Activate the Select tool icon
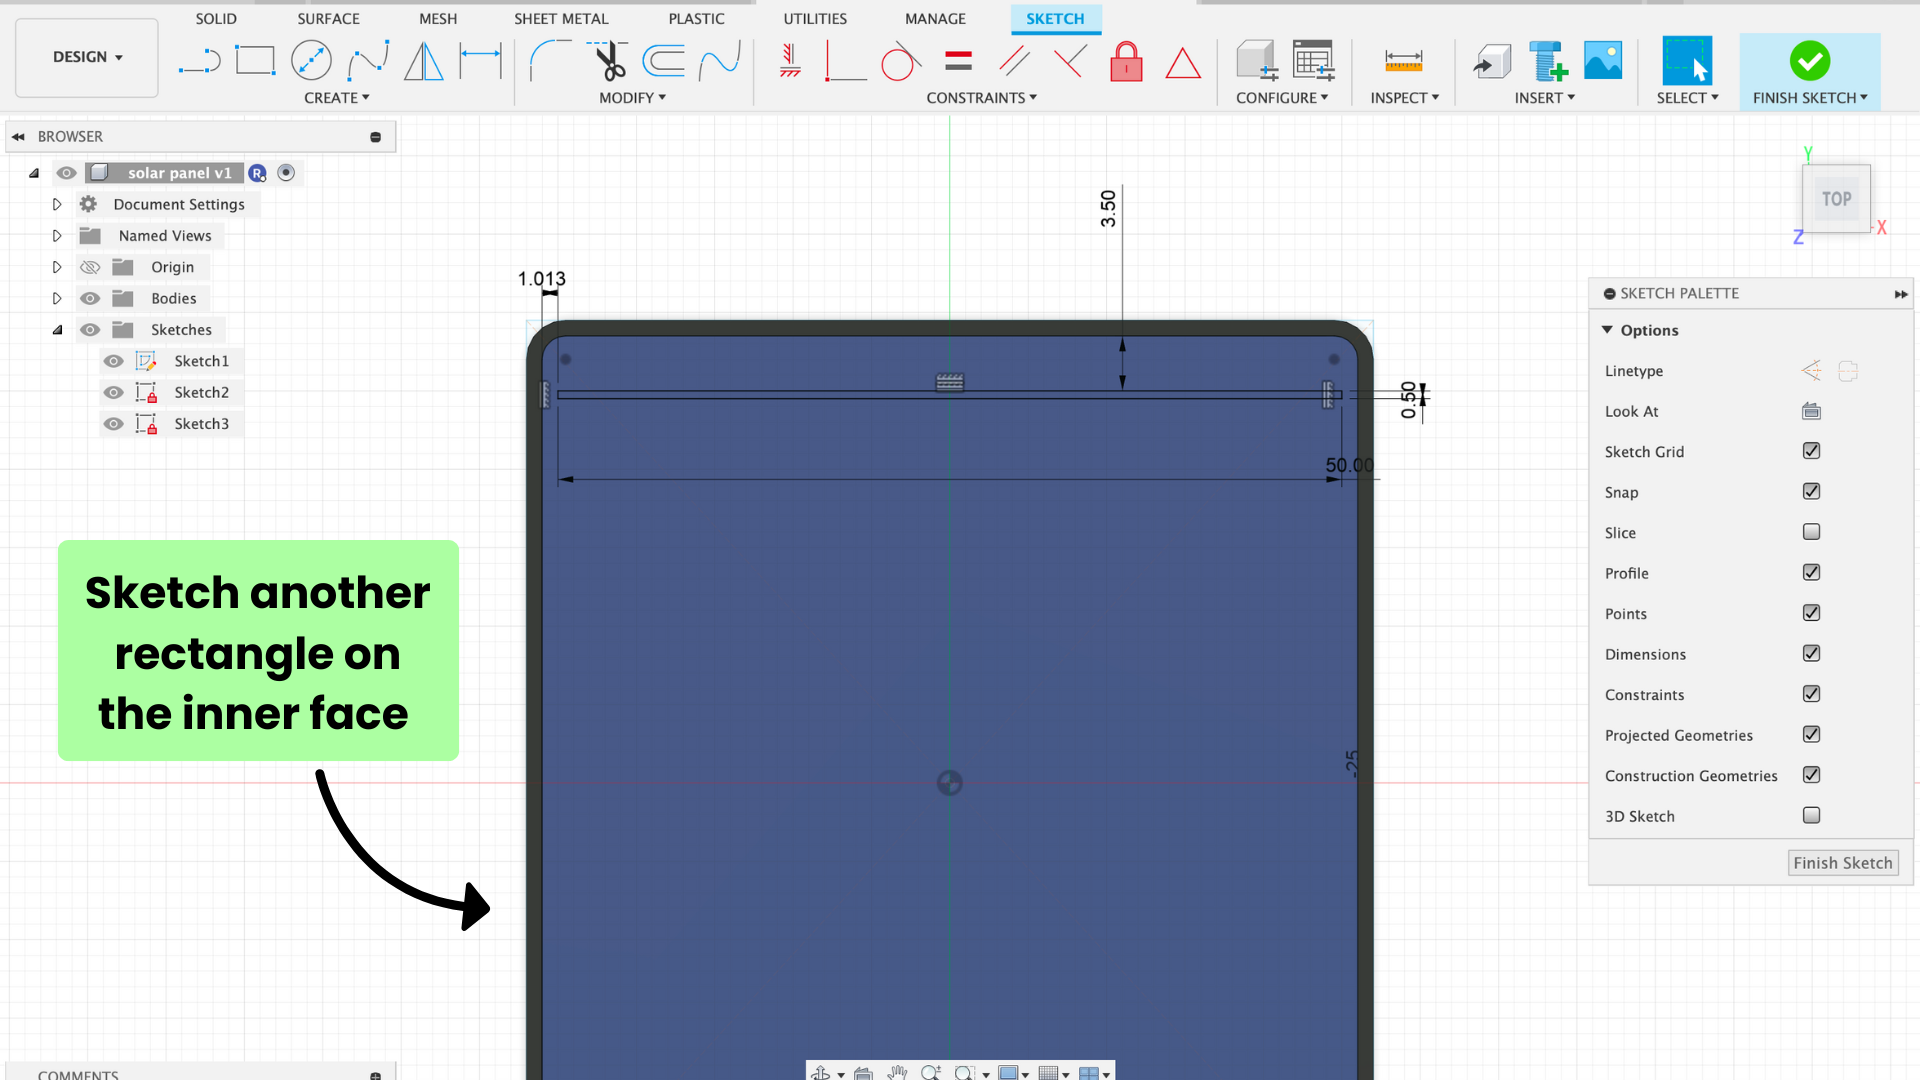Screen dimensions: 1920x1080 click(x=1687, y=61)
